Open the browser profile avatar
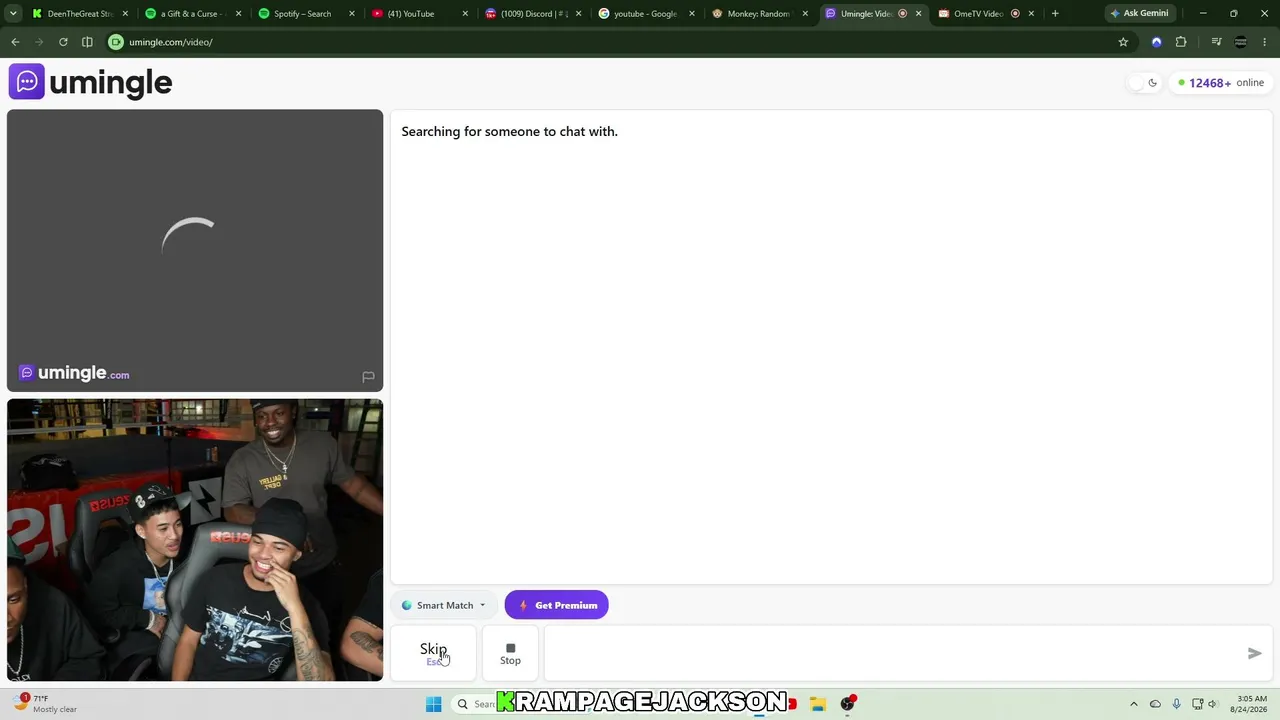1280x720 pixels. point(1241,42)
